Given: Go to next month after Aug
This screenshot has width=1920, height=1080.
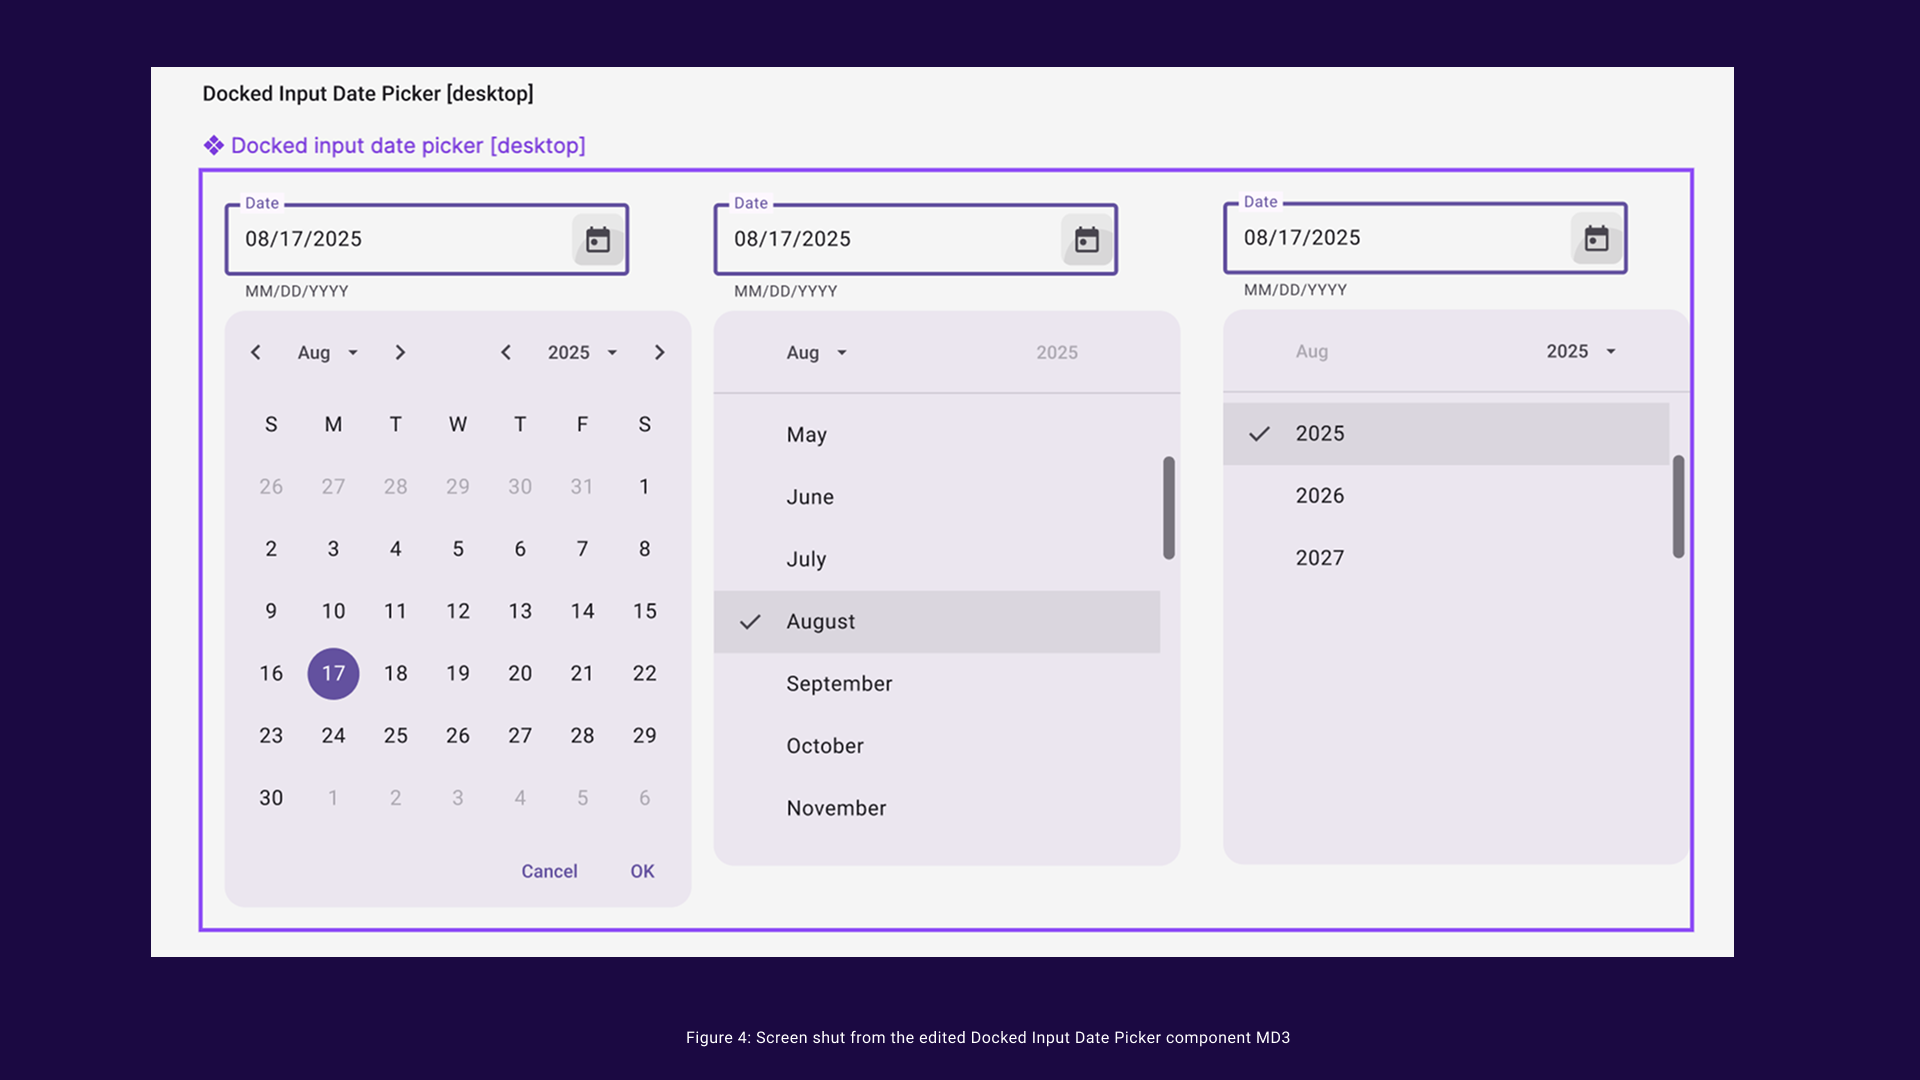Looking at the screenshot, I should (400, 353).
